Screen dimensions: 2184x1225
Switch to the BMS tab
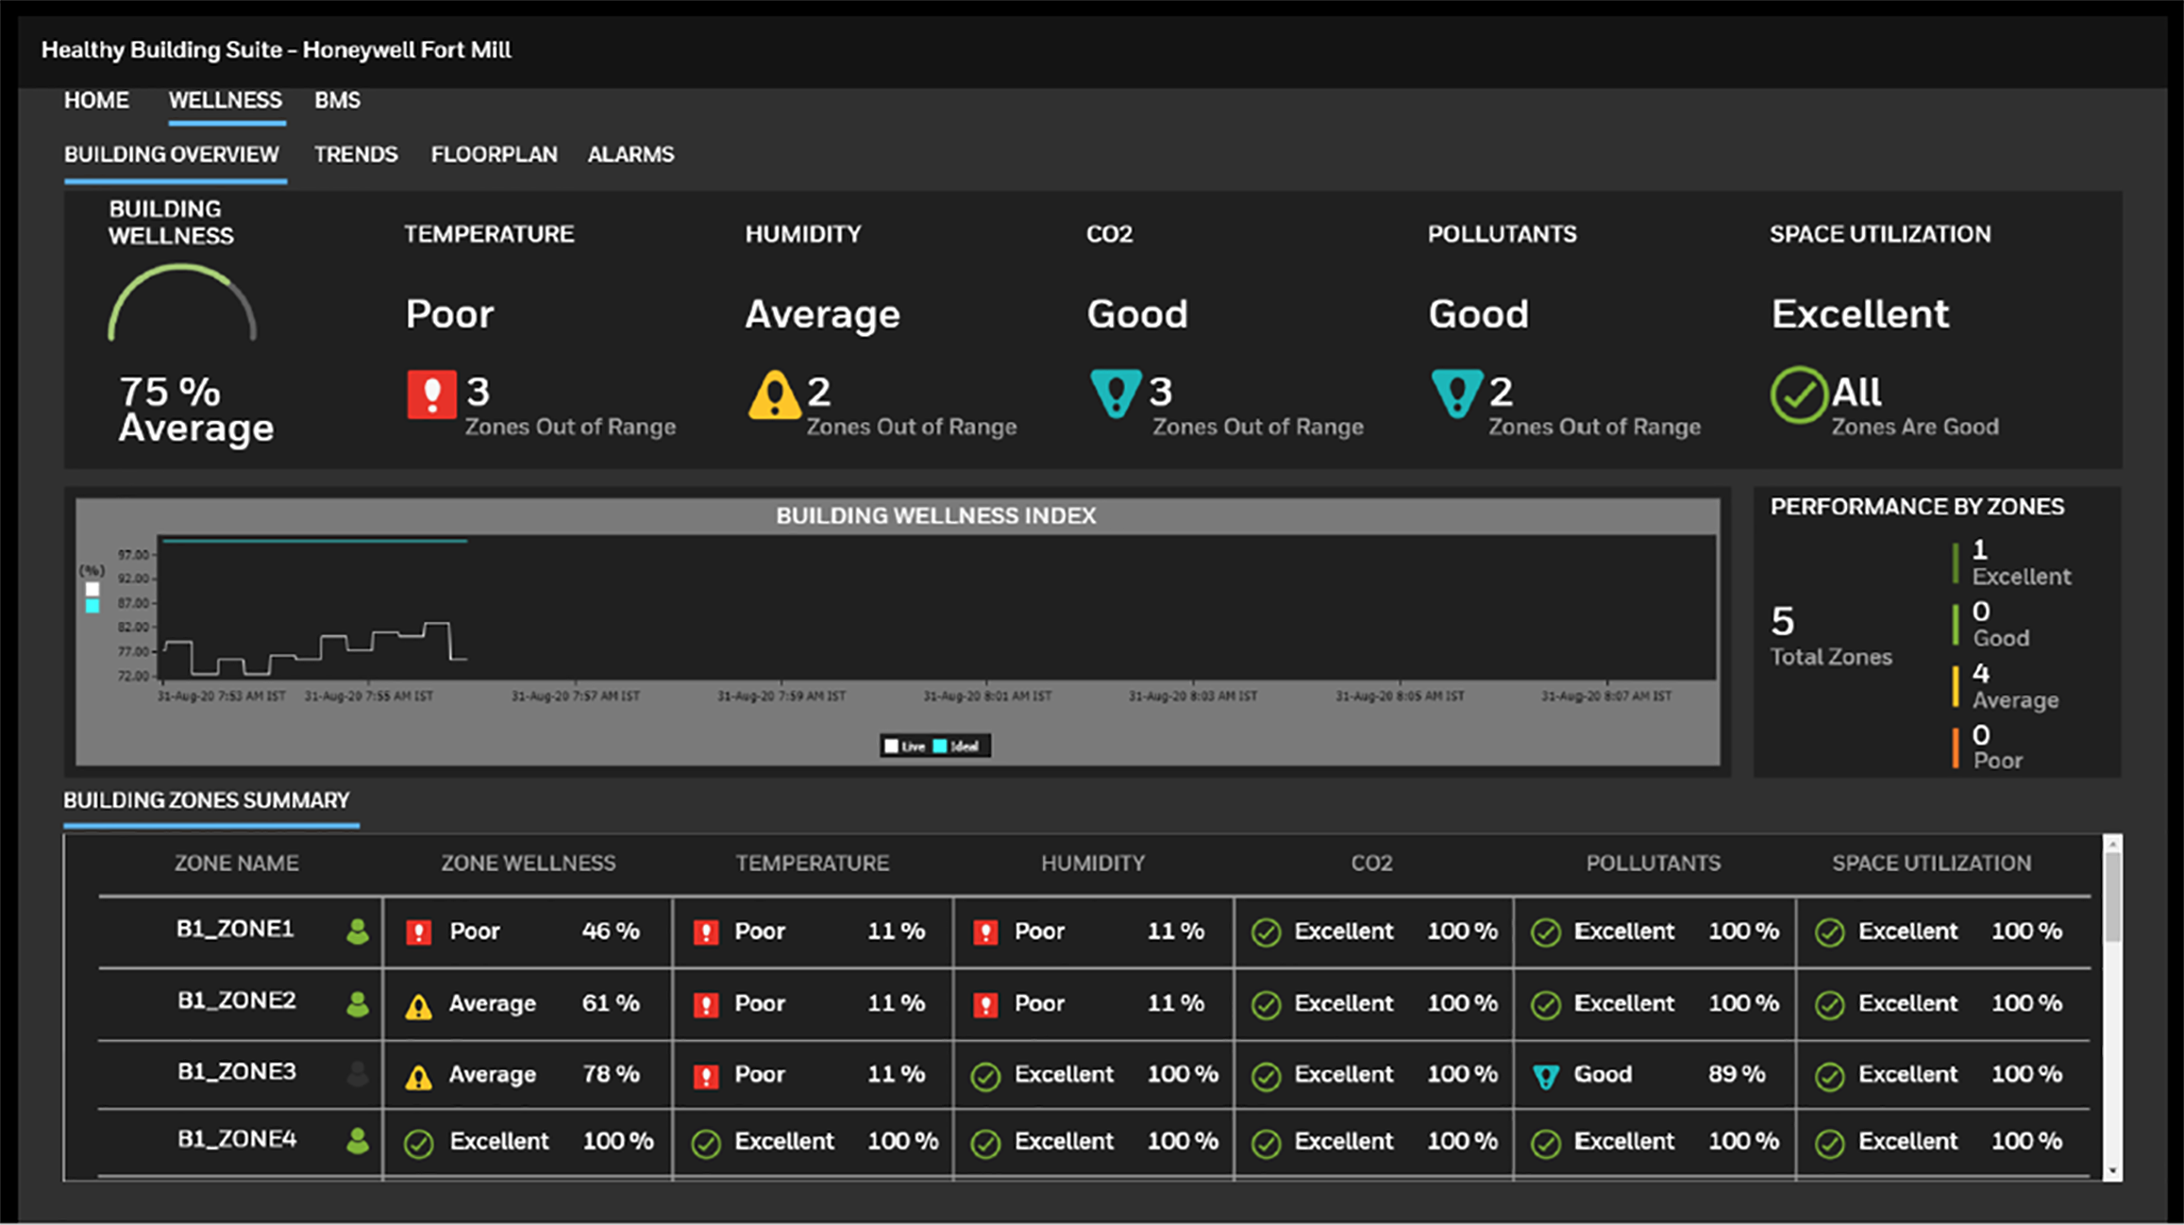pos(337,101)
